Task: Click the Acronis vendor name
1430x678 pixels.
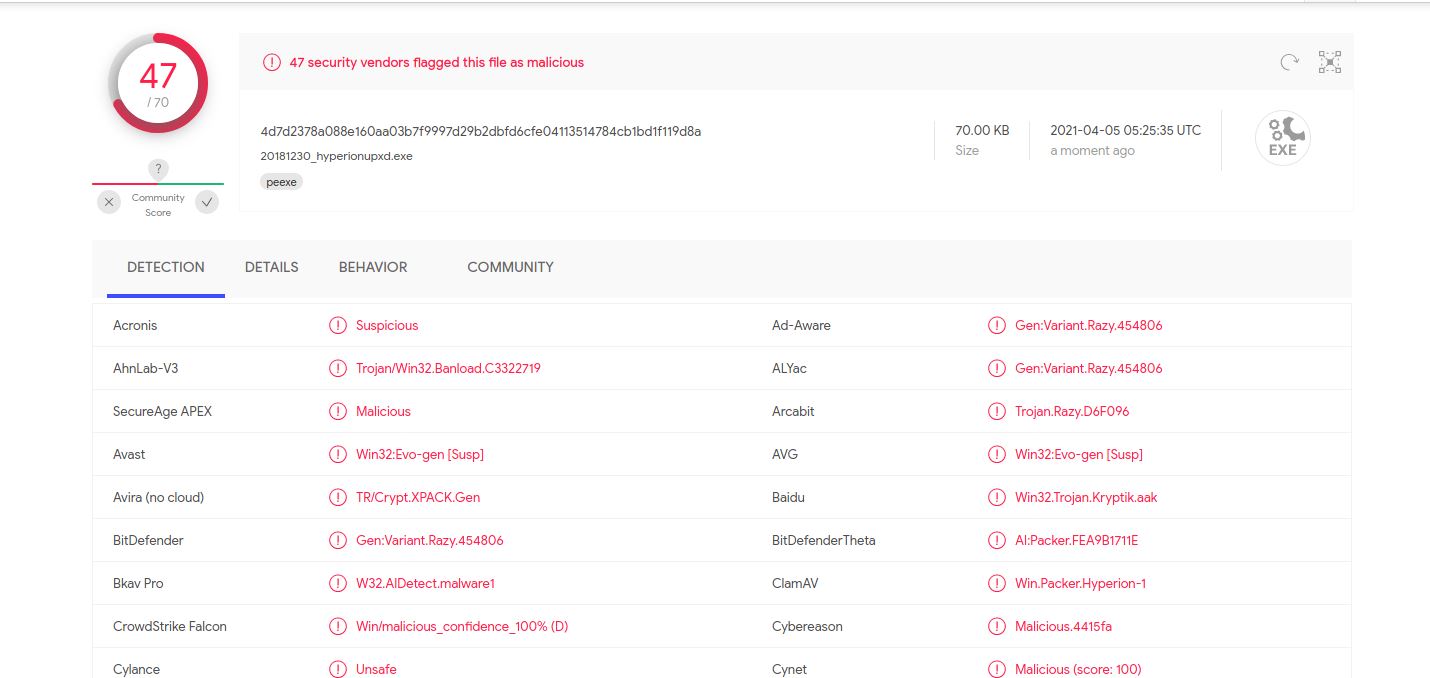Action: 135,325
